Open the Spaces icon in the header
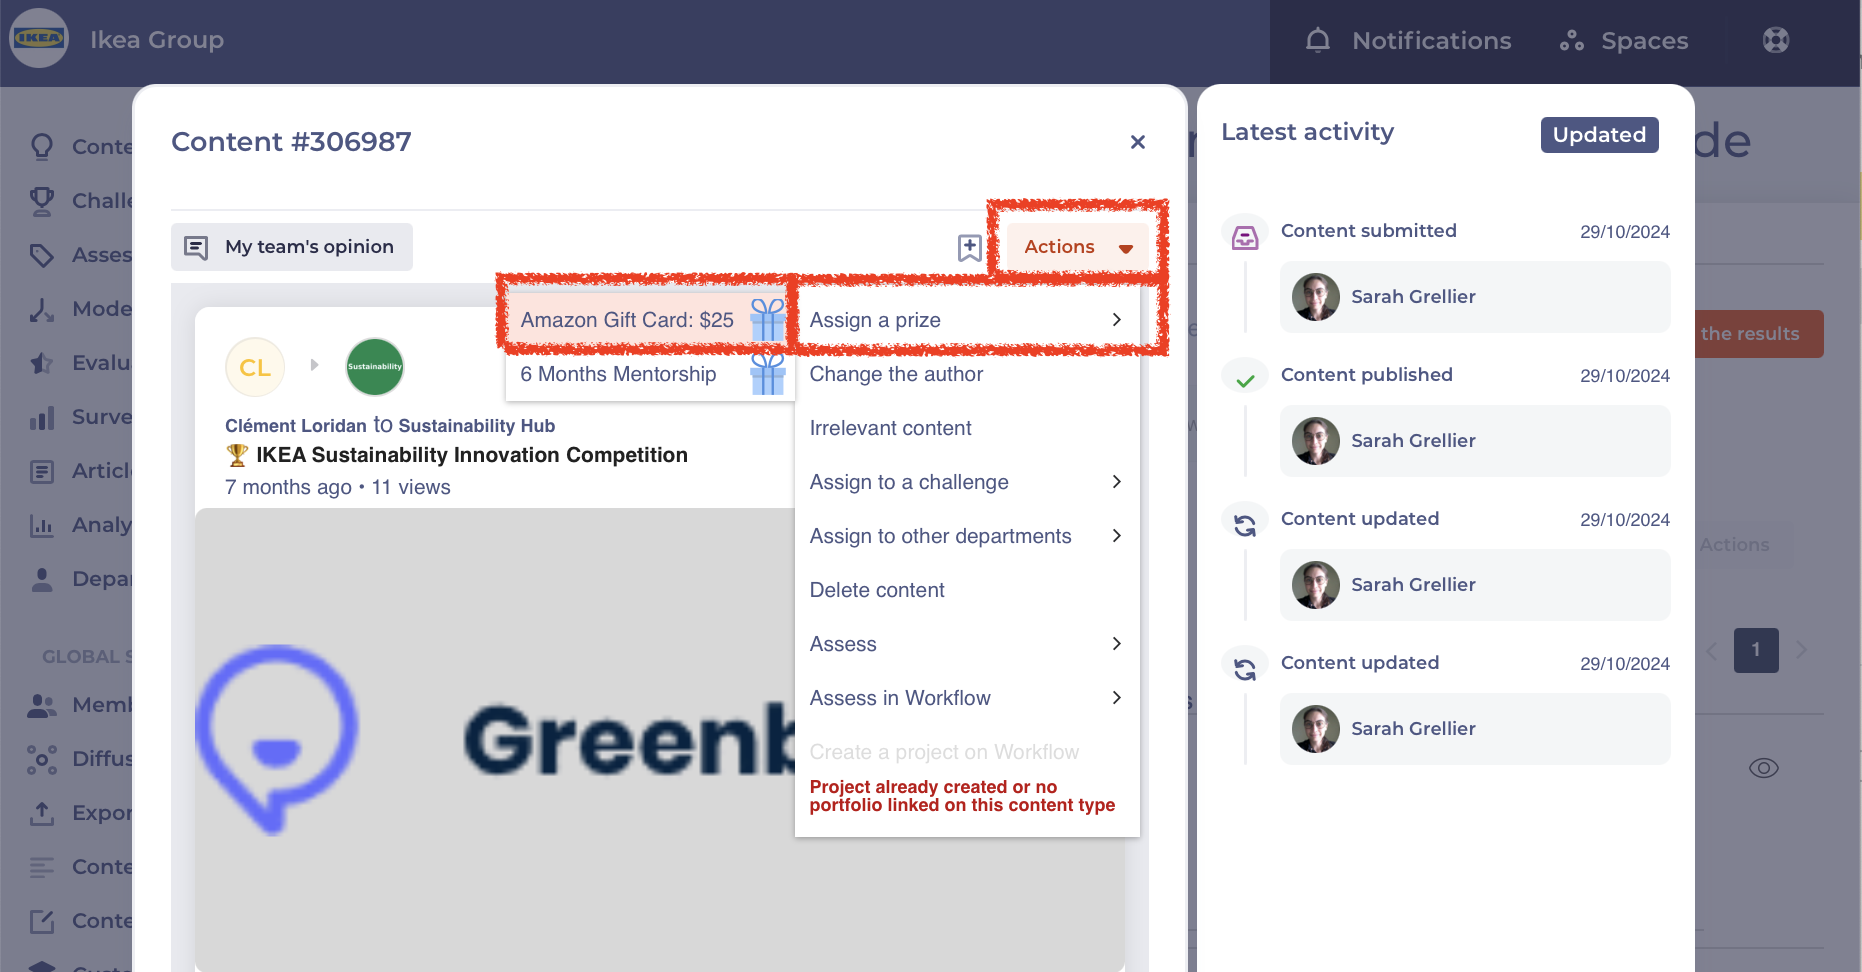Viewport: 1862px width, 972px height. [1572, 40]
